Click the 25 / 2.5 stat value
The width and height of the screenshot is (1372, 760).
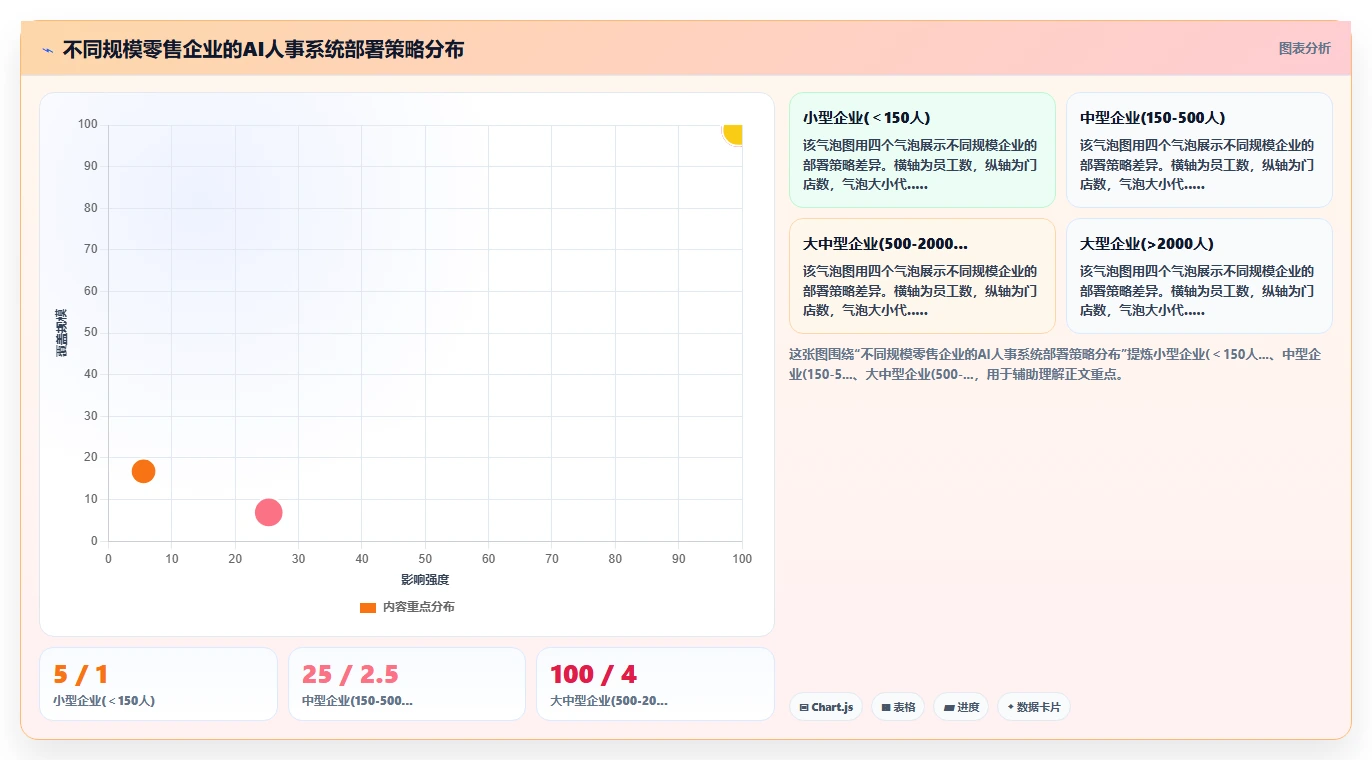tap(350, 675)
